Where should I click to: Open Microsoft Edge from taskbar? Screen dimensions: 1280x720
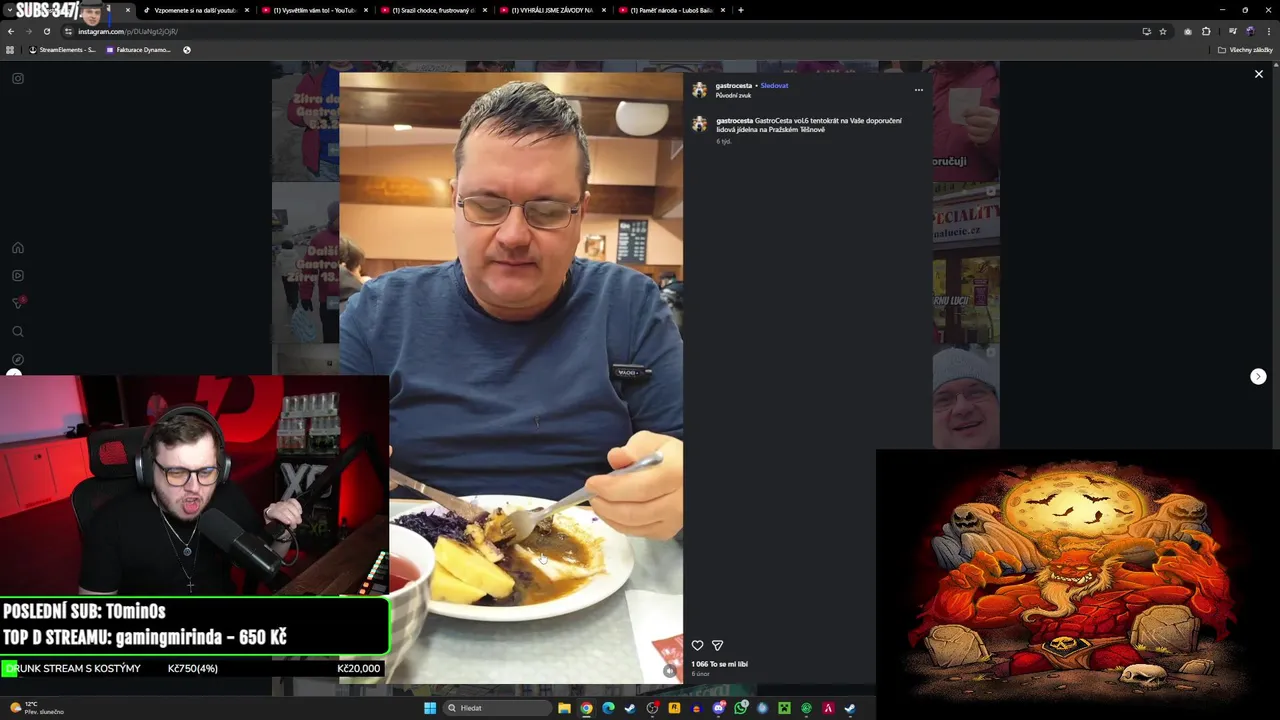tap(608, 708)
